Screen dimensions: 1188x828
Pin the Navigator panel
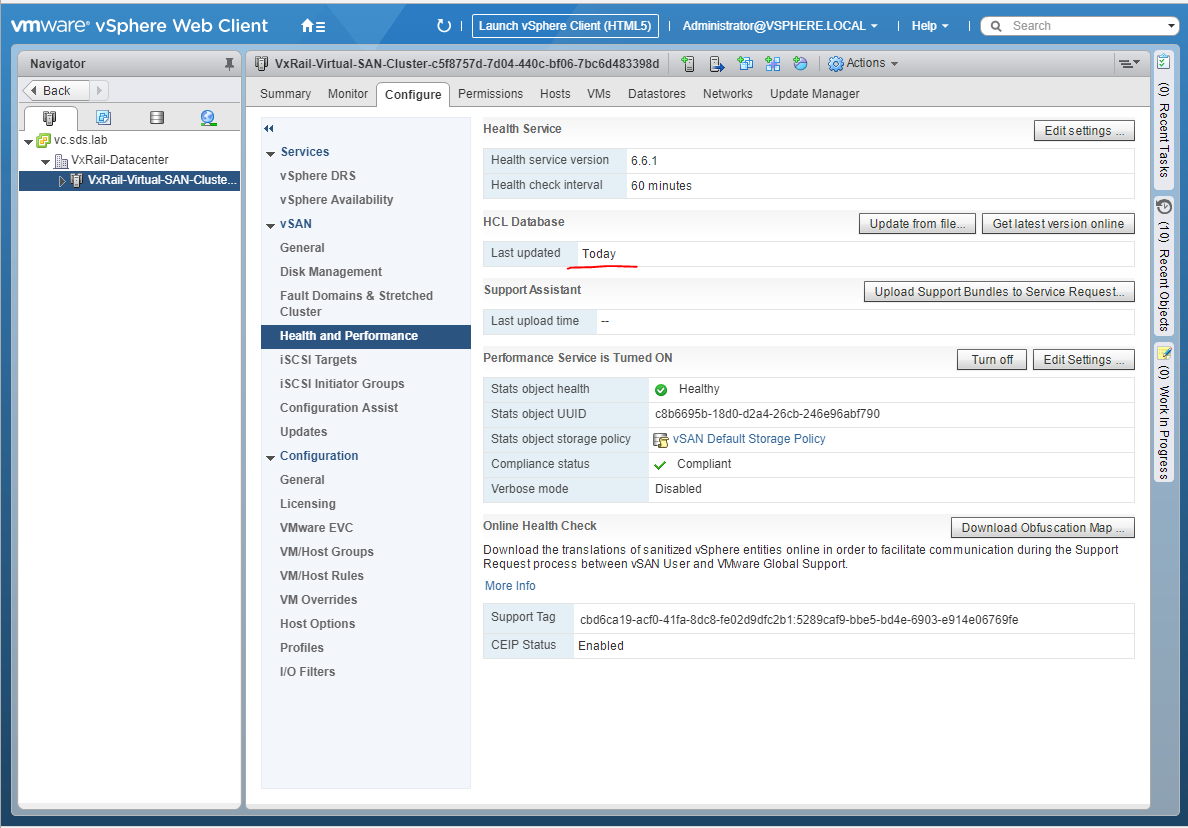[229, 64]
